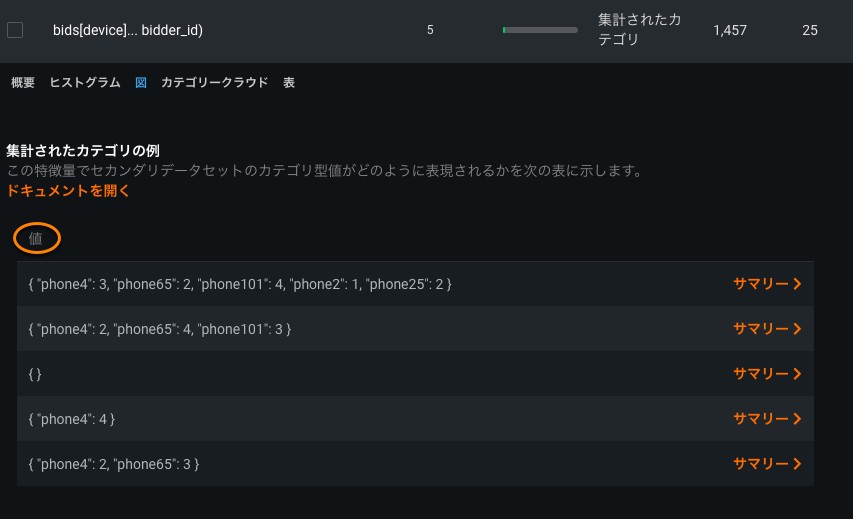Check the bids[device] bidder_id feature checkbox

click(x=15, y=30)
